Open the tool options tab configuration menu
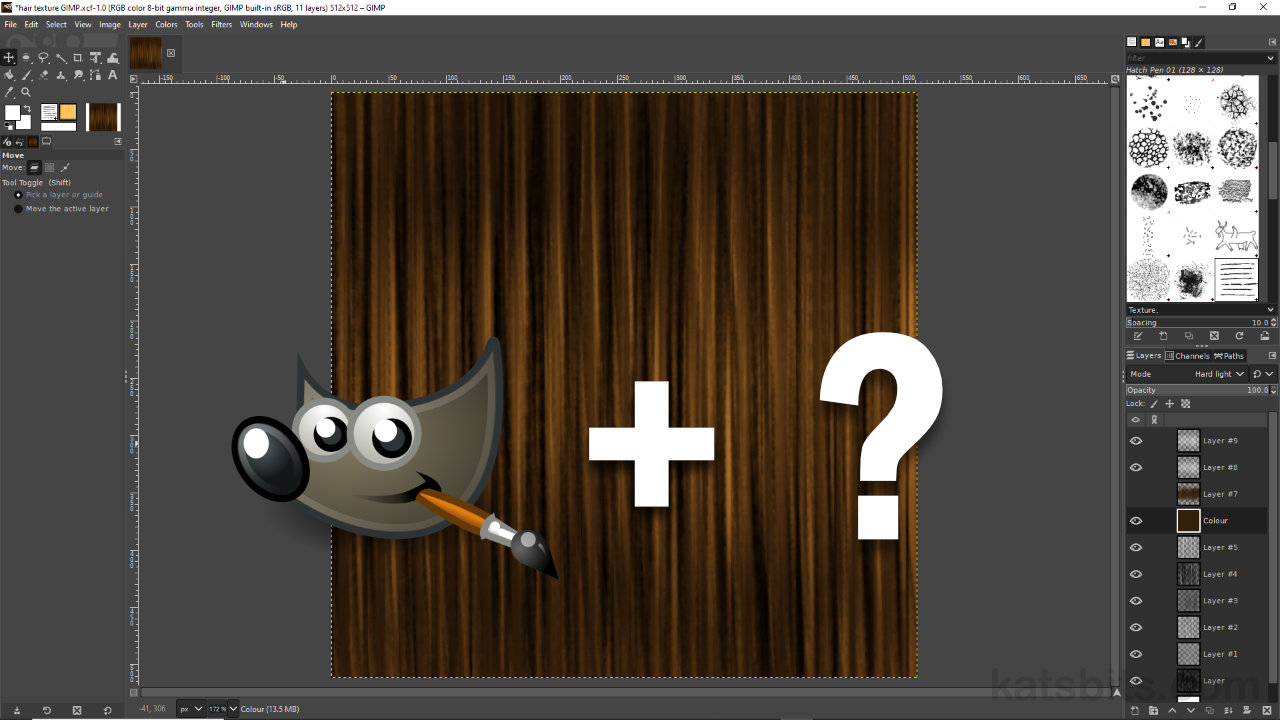This screenshot has height=720, width=1280. (x=118, y=142)
